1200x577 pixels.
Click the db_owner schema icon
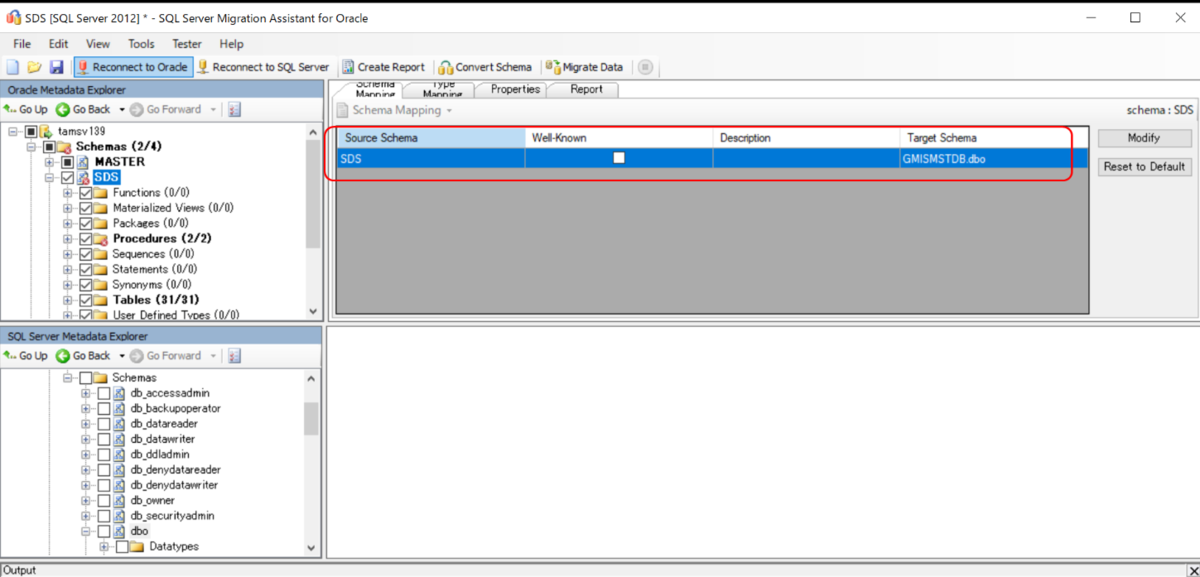point(120,501)
